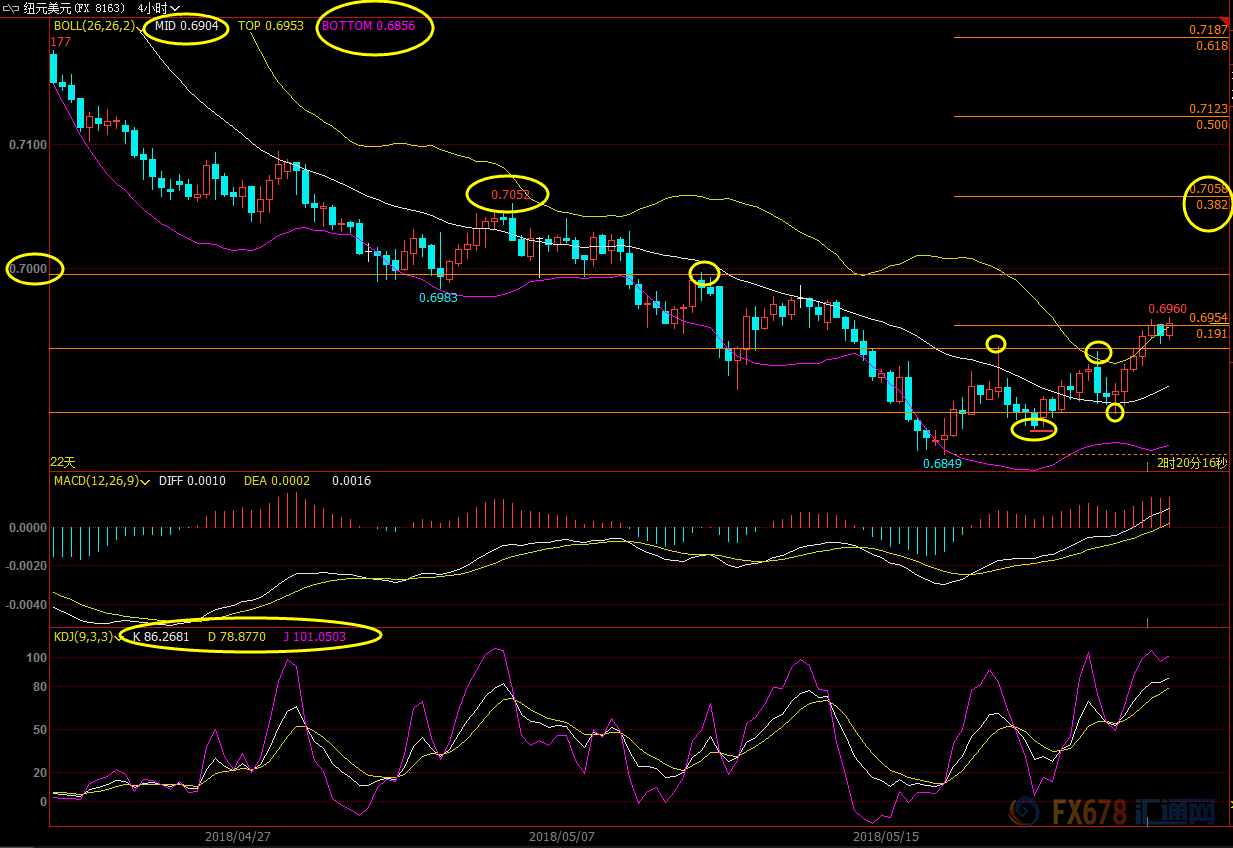Click the MACD DIFF 0.0010 value
The width and height of the screenshot is (1233, 848).
192,481
